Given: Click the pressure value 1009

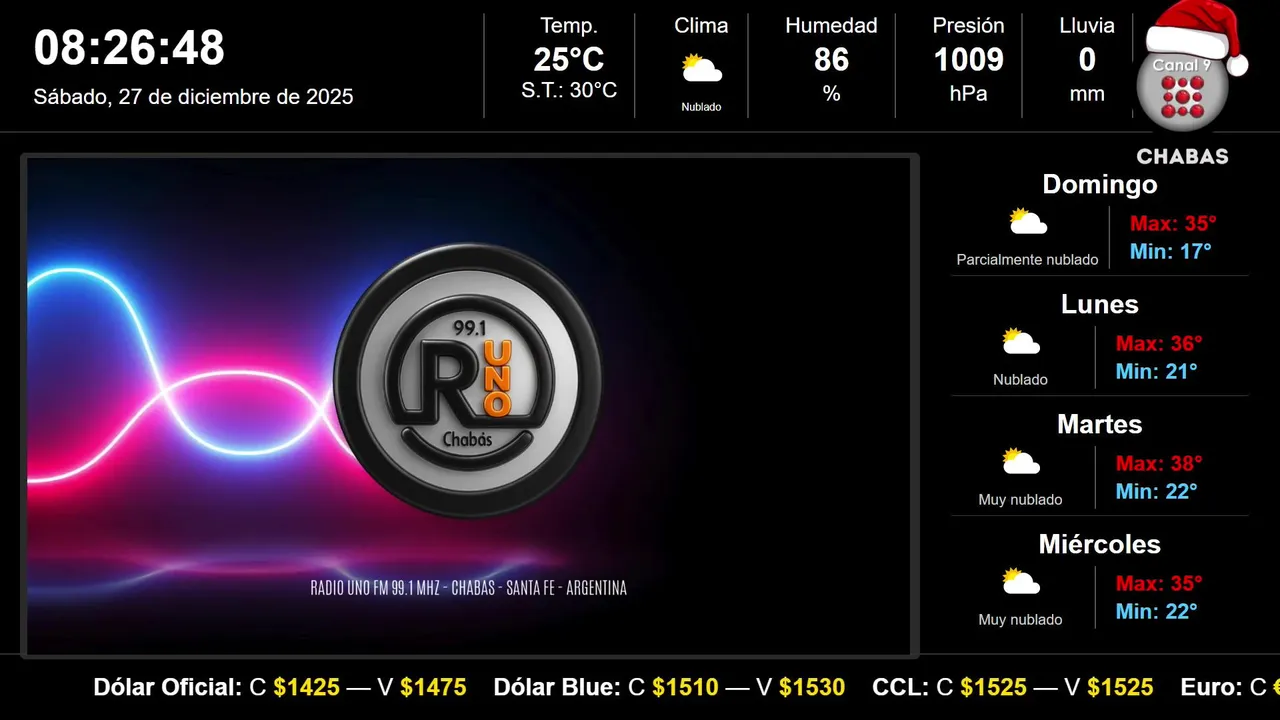Looking at the screenshot, I should click(968, 60).
